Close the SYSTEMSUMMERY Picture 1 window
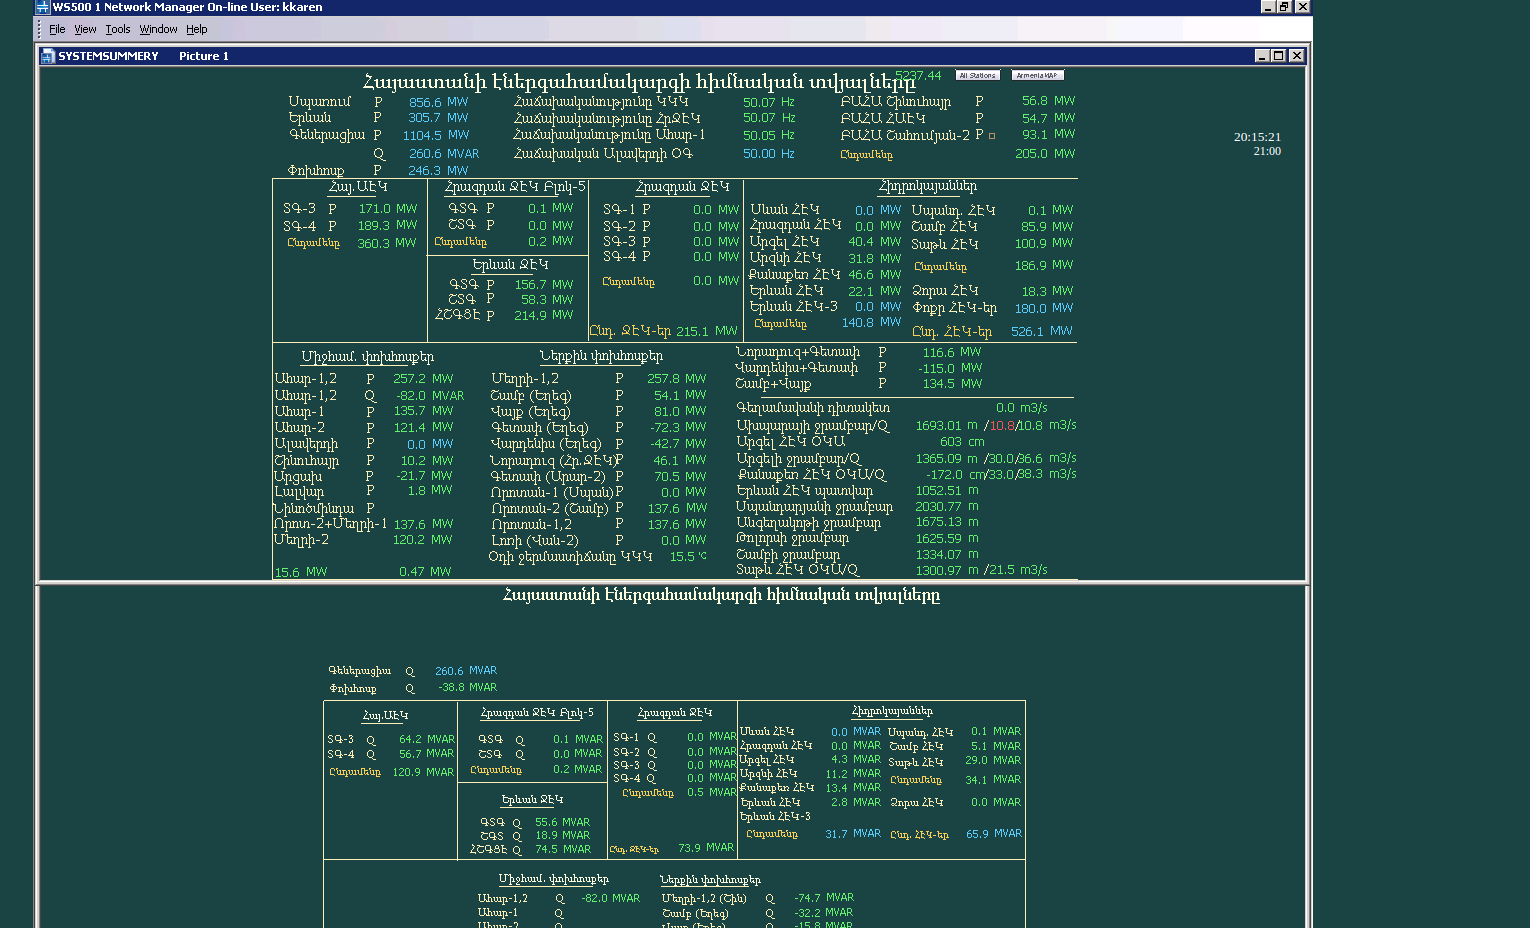Image resolution: width=1530 pixels, height=928 pixels. (x=1297, y=56)
